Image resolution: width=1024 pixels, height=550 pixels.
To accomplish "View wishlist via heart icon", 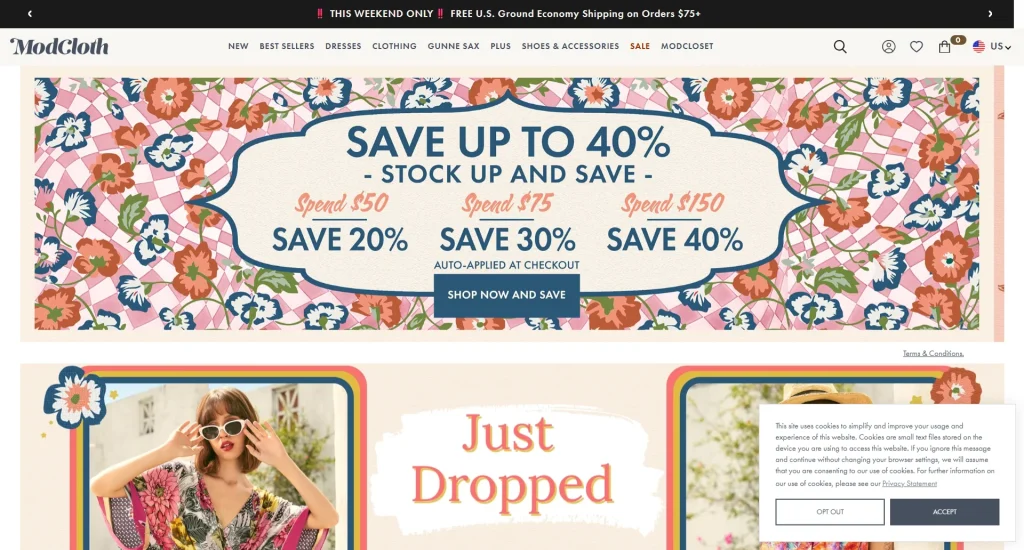I will (916, 46).
